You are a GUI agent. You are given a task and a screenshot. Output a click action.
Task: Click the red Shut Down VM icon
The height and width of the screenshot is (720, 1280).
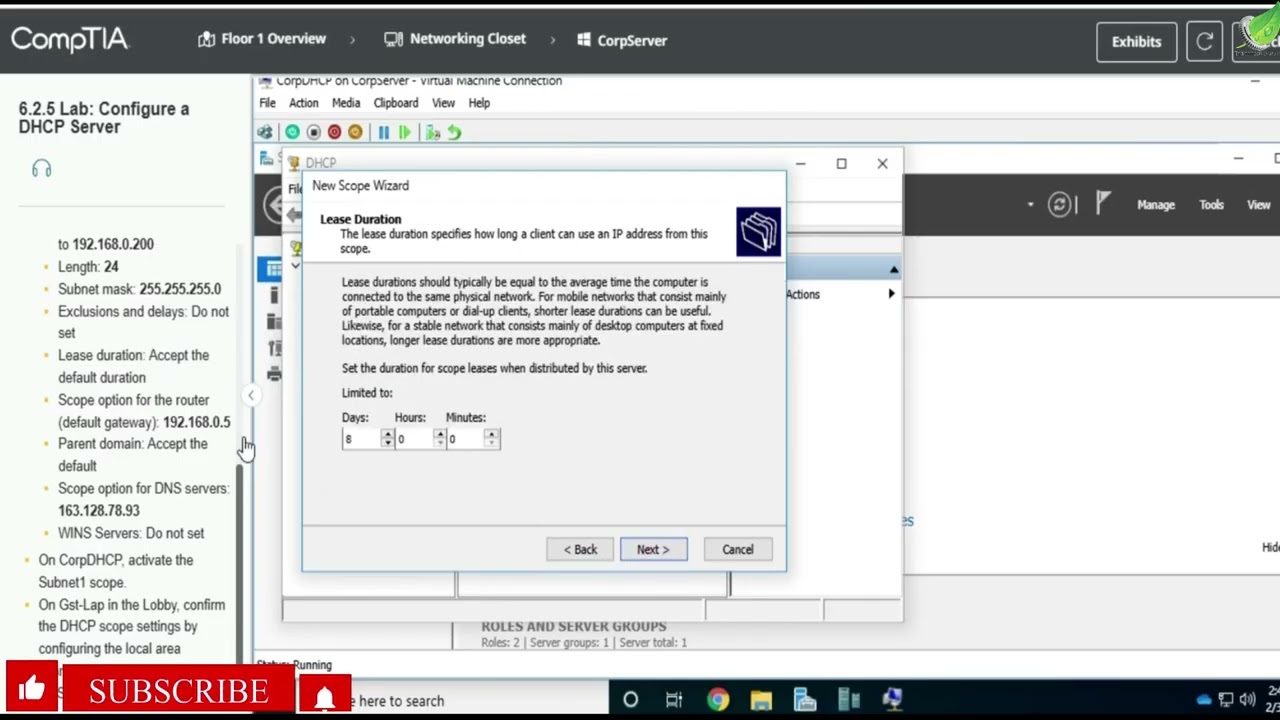pyautogui.click(x=334, y=132)
